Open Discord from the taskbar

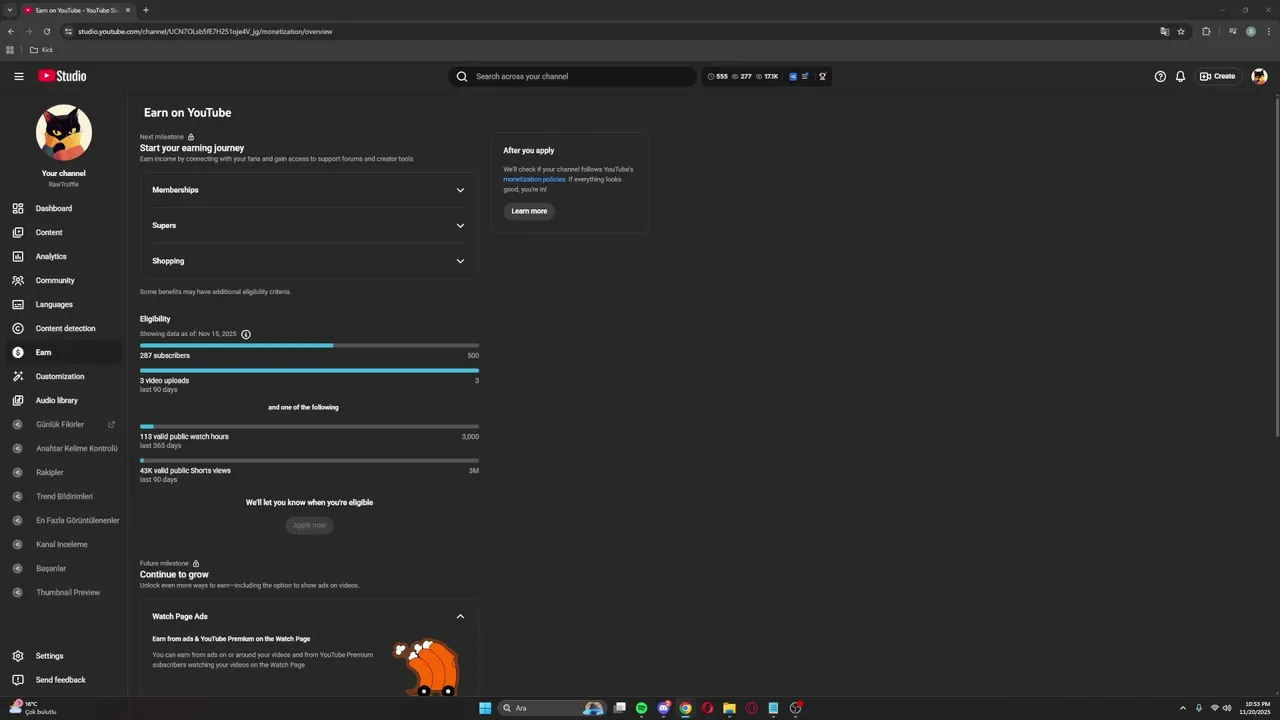coord(663,708)
